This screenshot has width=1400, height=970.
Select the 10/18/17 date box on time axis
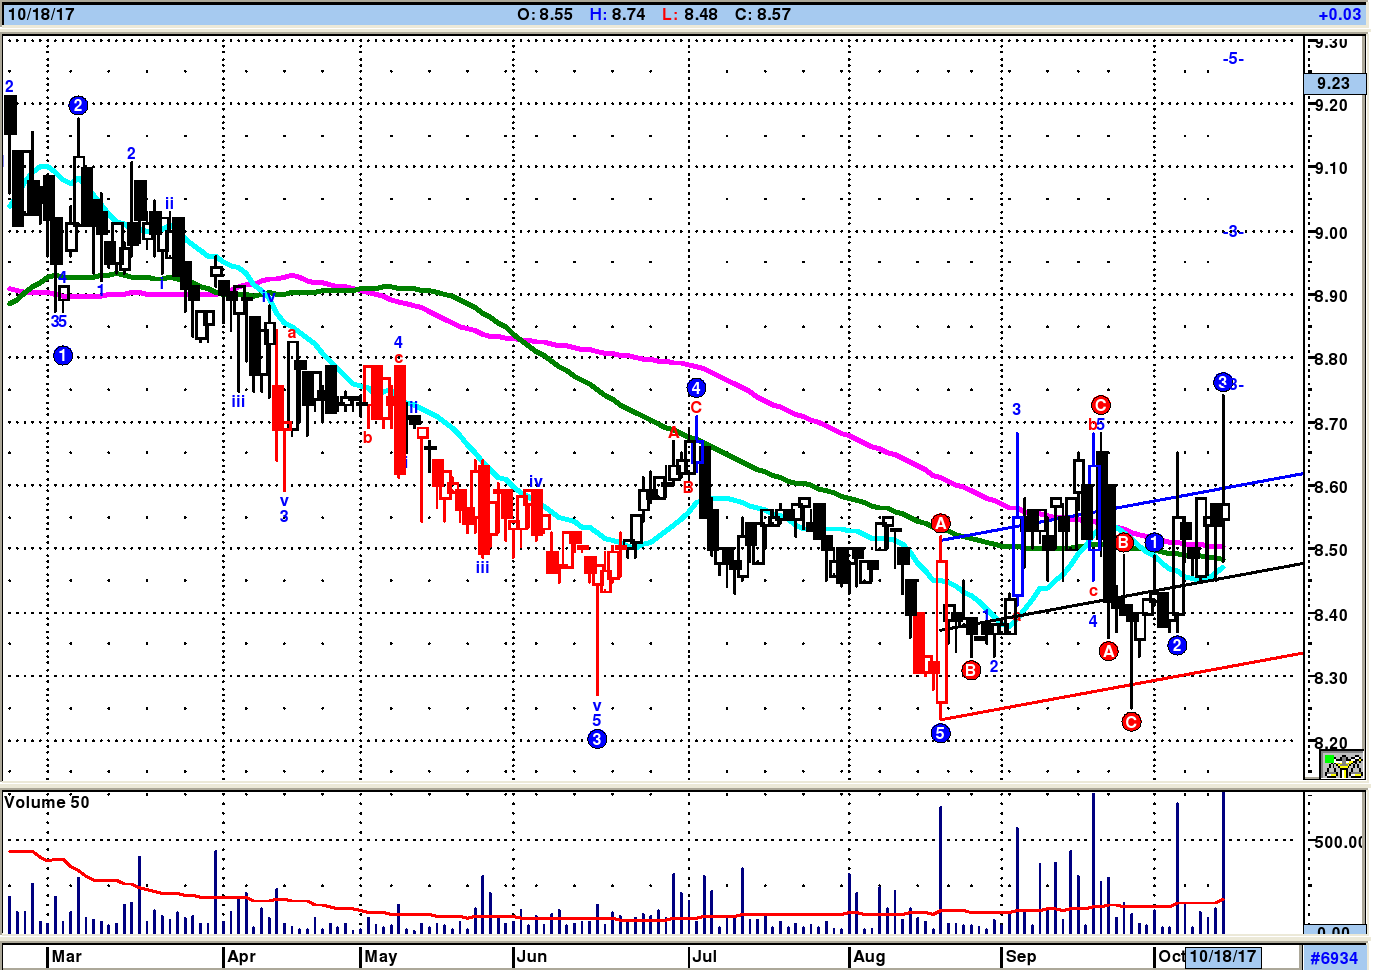click(x=1222, y=957)
